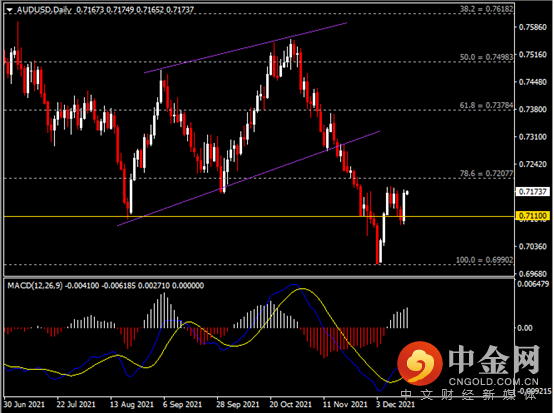Click the 61.8 = 0.73784 Fibonacci label

486,105
